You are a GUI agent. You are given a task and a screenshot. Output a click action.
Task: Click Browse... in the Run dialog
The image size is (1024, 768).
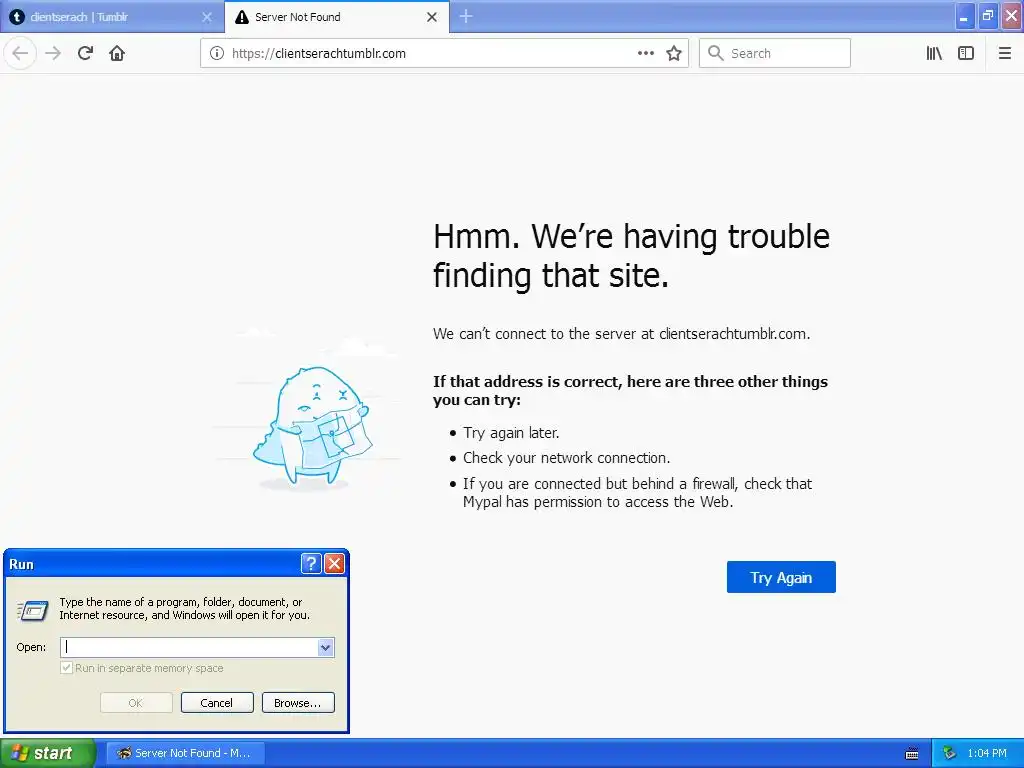(x=298, y=703)
